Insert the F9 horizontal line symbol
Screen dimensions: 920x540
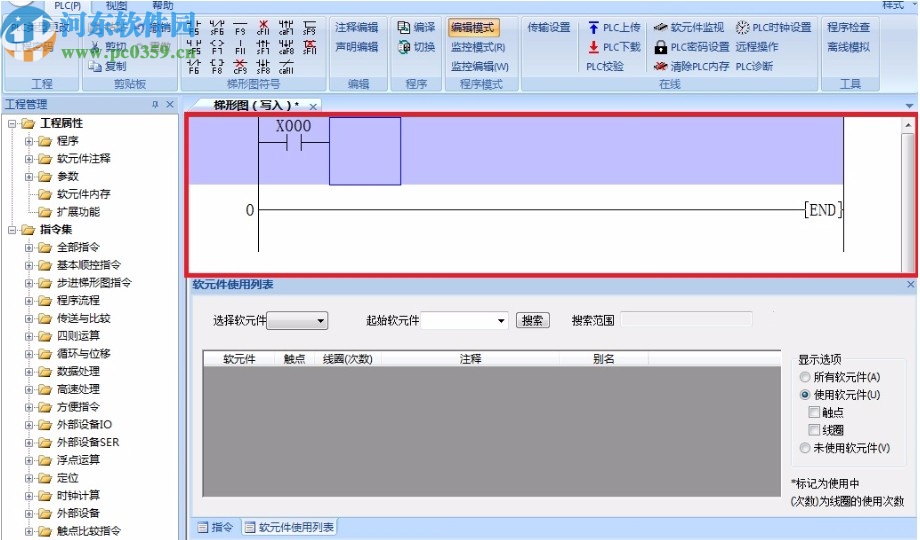coord(241,28)
